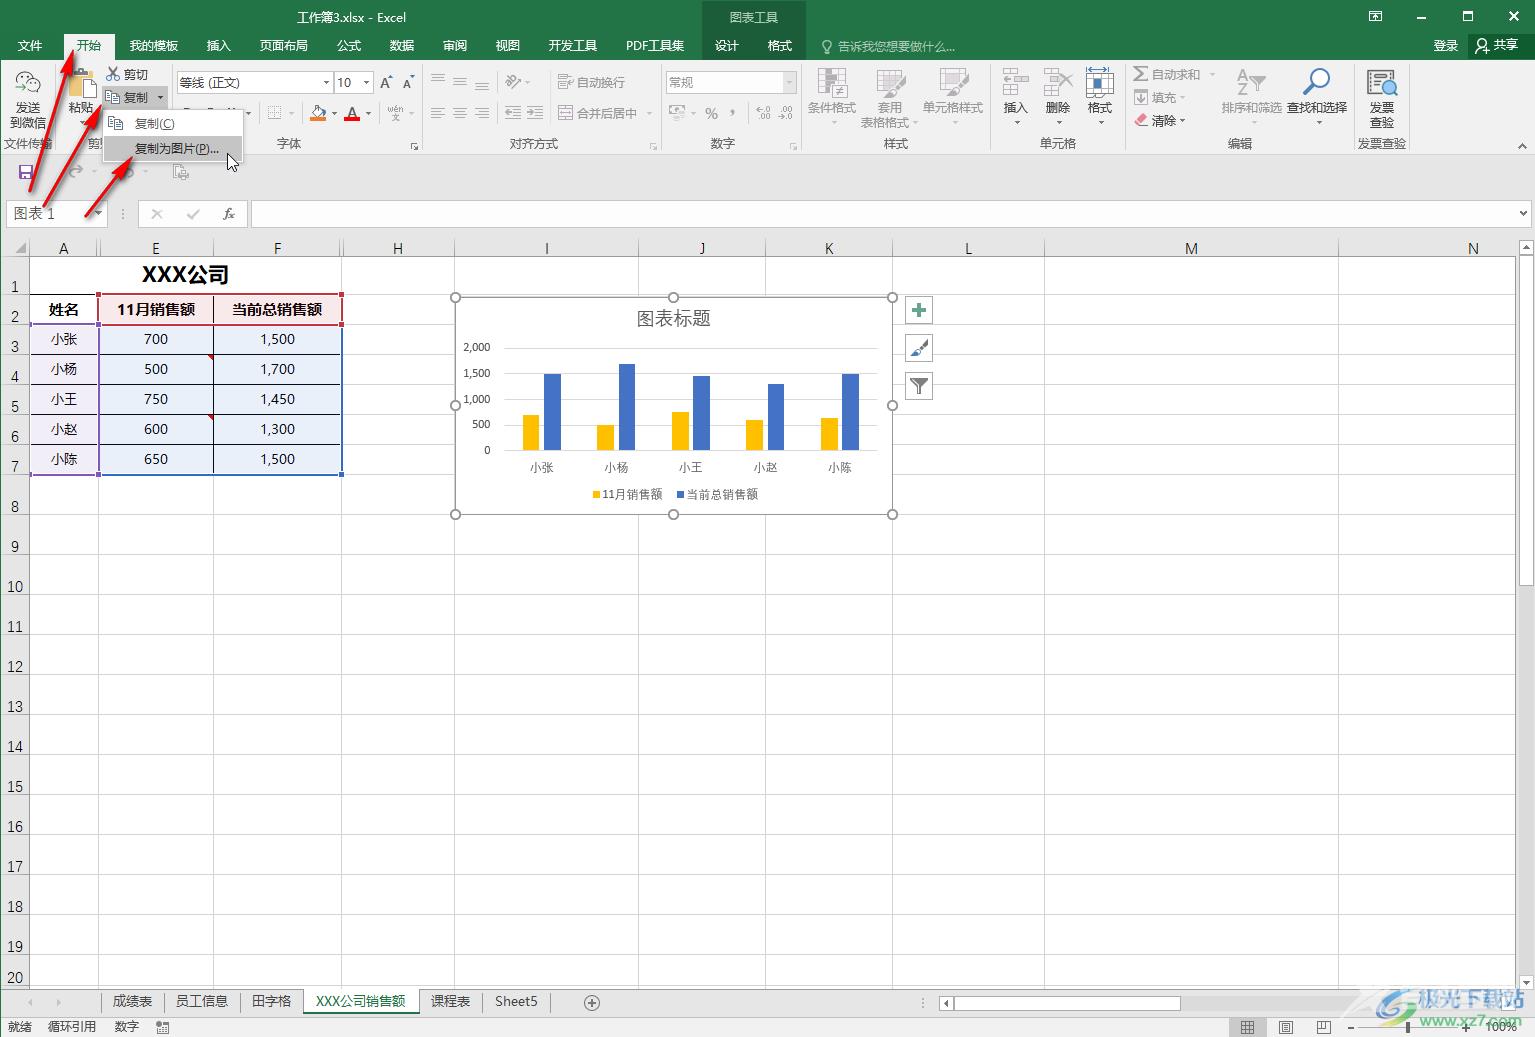
Task: Switch to Page Break Preview in status bar
Action: coord(1324,1027)
